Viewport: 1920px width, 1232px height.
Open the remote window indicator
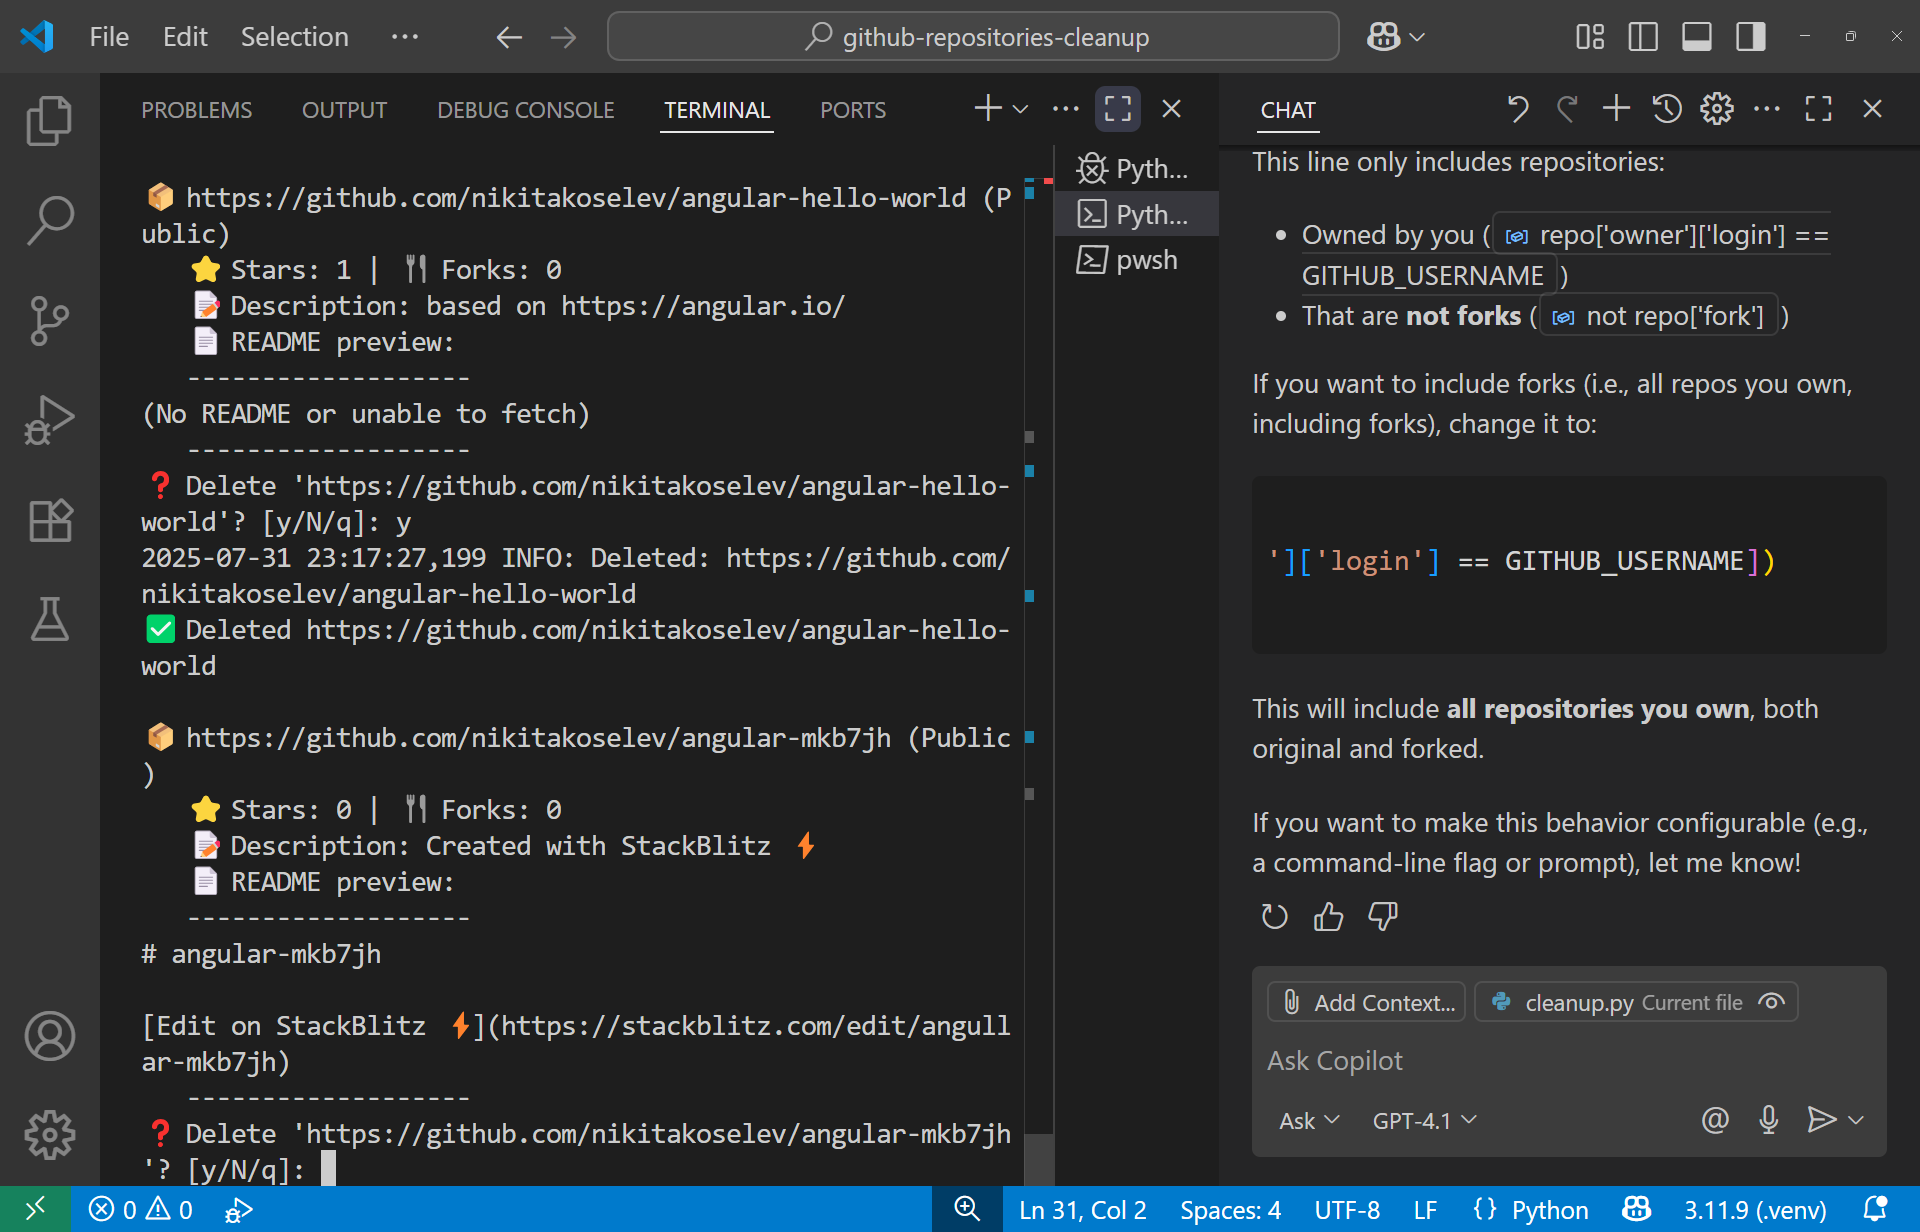[x=35, y=1210]
